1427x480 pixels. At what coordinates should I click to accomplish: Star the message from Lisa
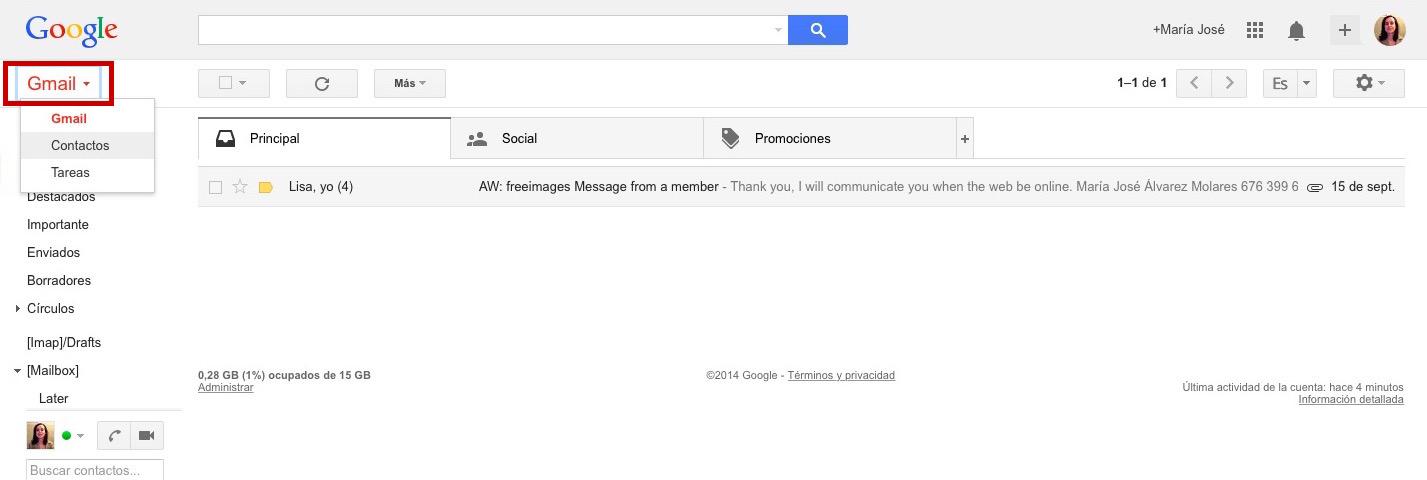[240, 187]
